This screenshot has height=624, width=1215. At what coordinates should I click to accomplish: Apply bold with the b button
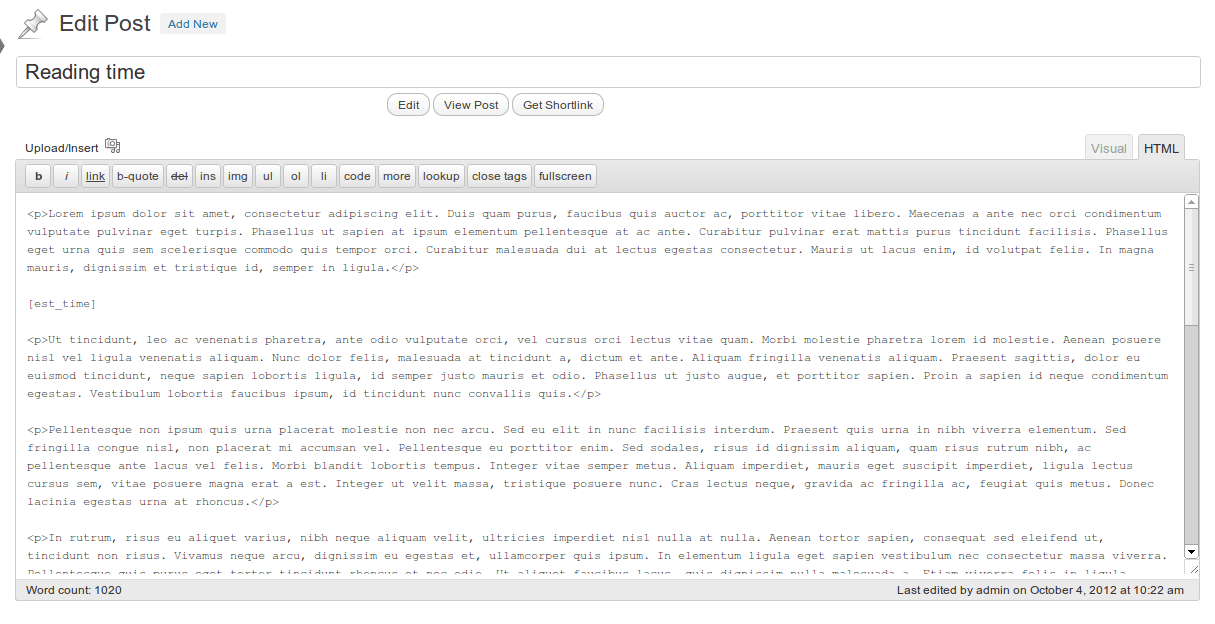pos(38,176)
